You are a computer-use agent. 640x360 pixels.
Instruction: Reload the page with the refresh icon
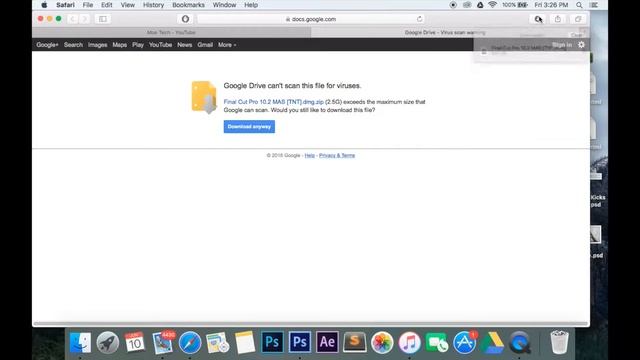419,19
